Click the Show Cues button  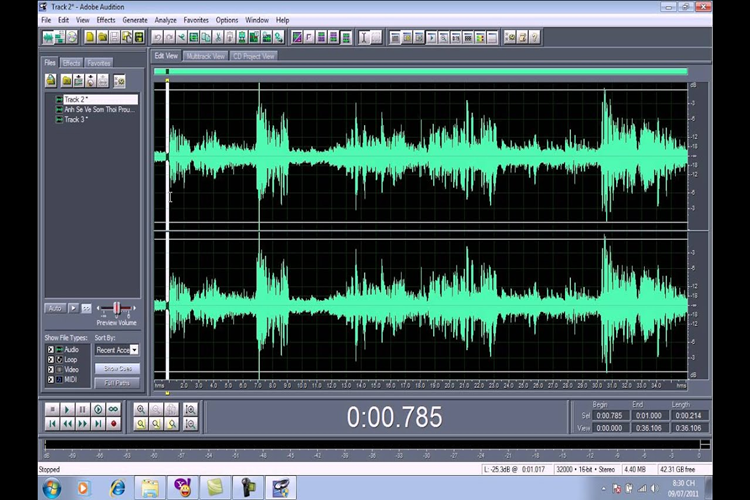(117, 369)
